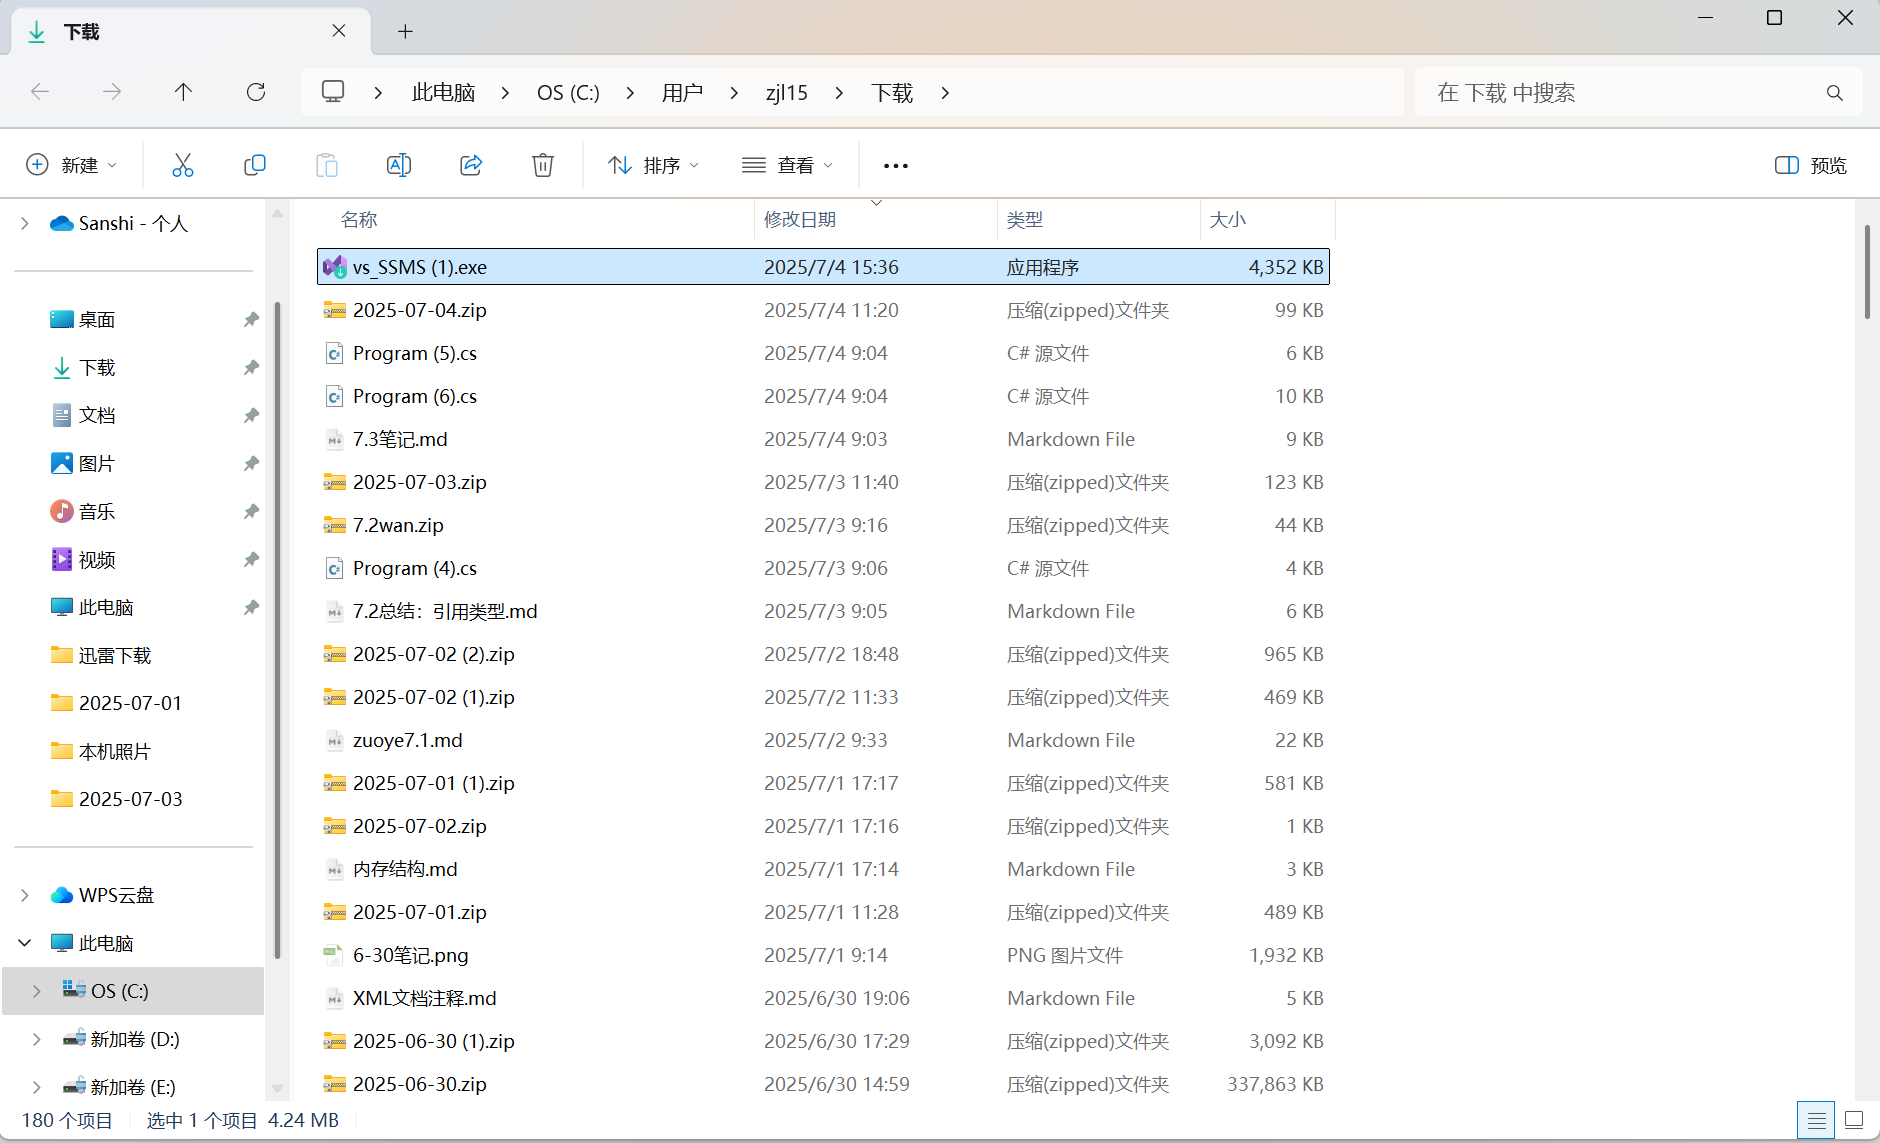The height and width of the screenshot is (1143, 1880).
Task: Go to 此电脑 via the breadcrumb
Action: 442,92
